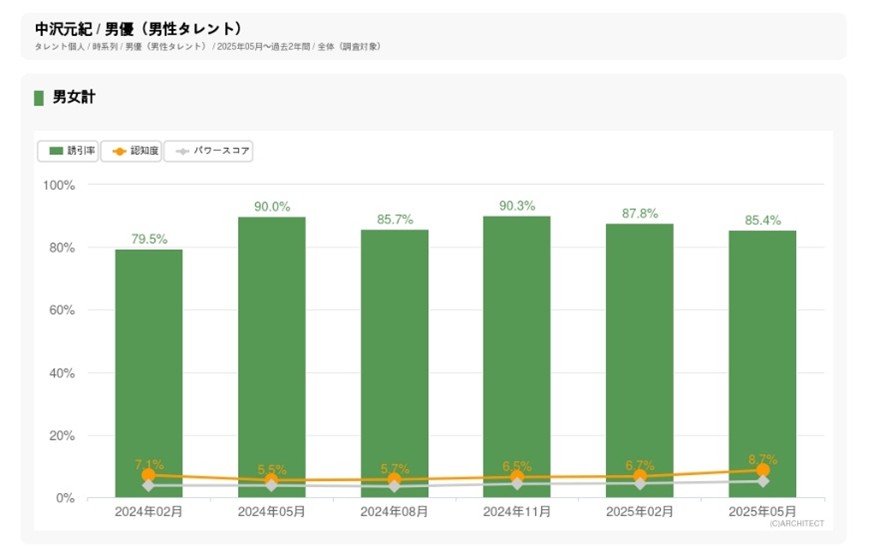Click the orange 認知度 marker at 2024年02月
Image resolution: width=874 pixels, height=558 pixels.
(x=148, y=475)
